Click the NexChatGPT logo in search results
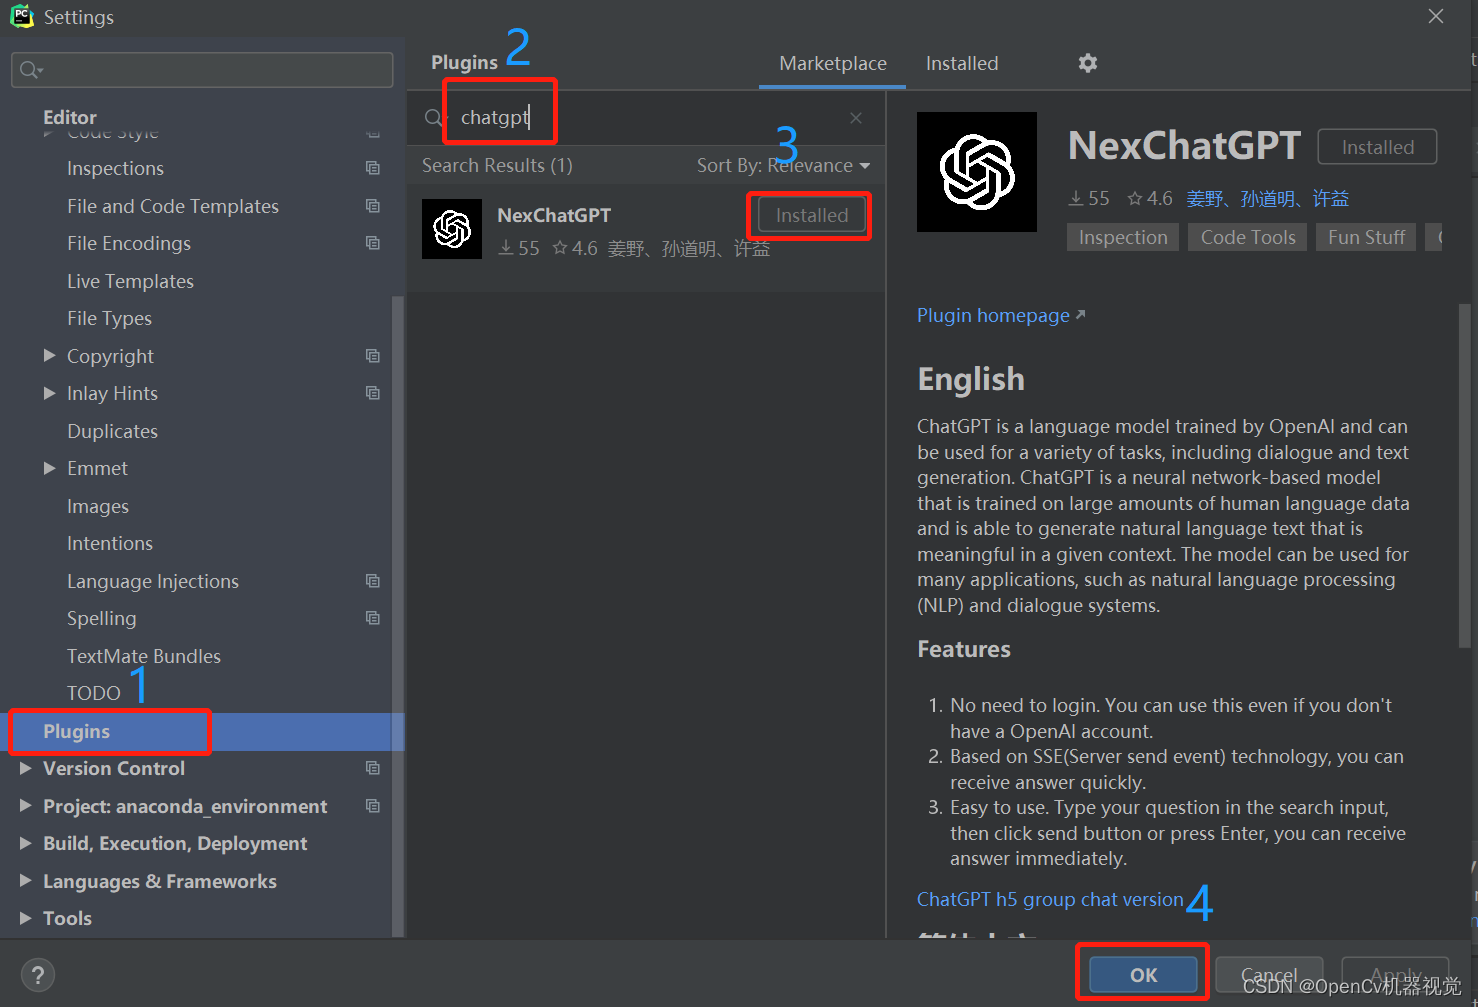This screenshot has width=1478, height=1007. tap(452, 229)
